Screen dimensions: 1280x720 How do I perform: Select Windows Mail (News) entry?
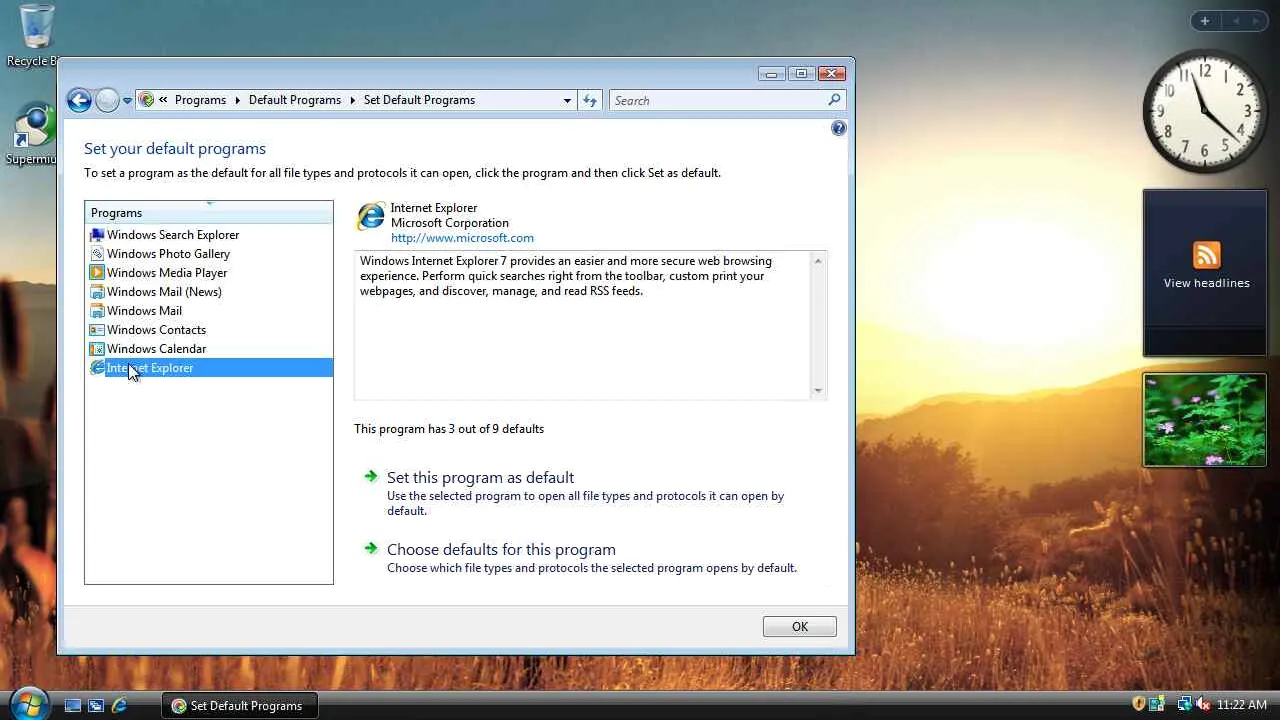coord(164,292)
